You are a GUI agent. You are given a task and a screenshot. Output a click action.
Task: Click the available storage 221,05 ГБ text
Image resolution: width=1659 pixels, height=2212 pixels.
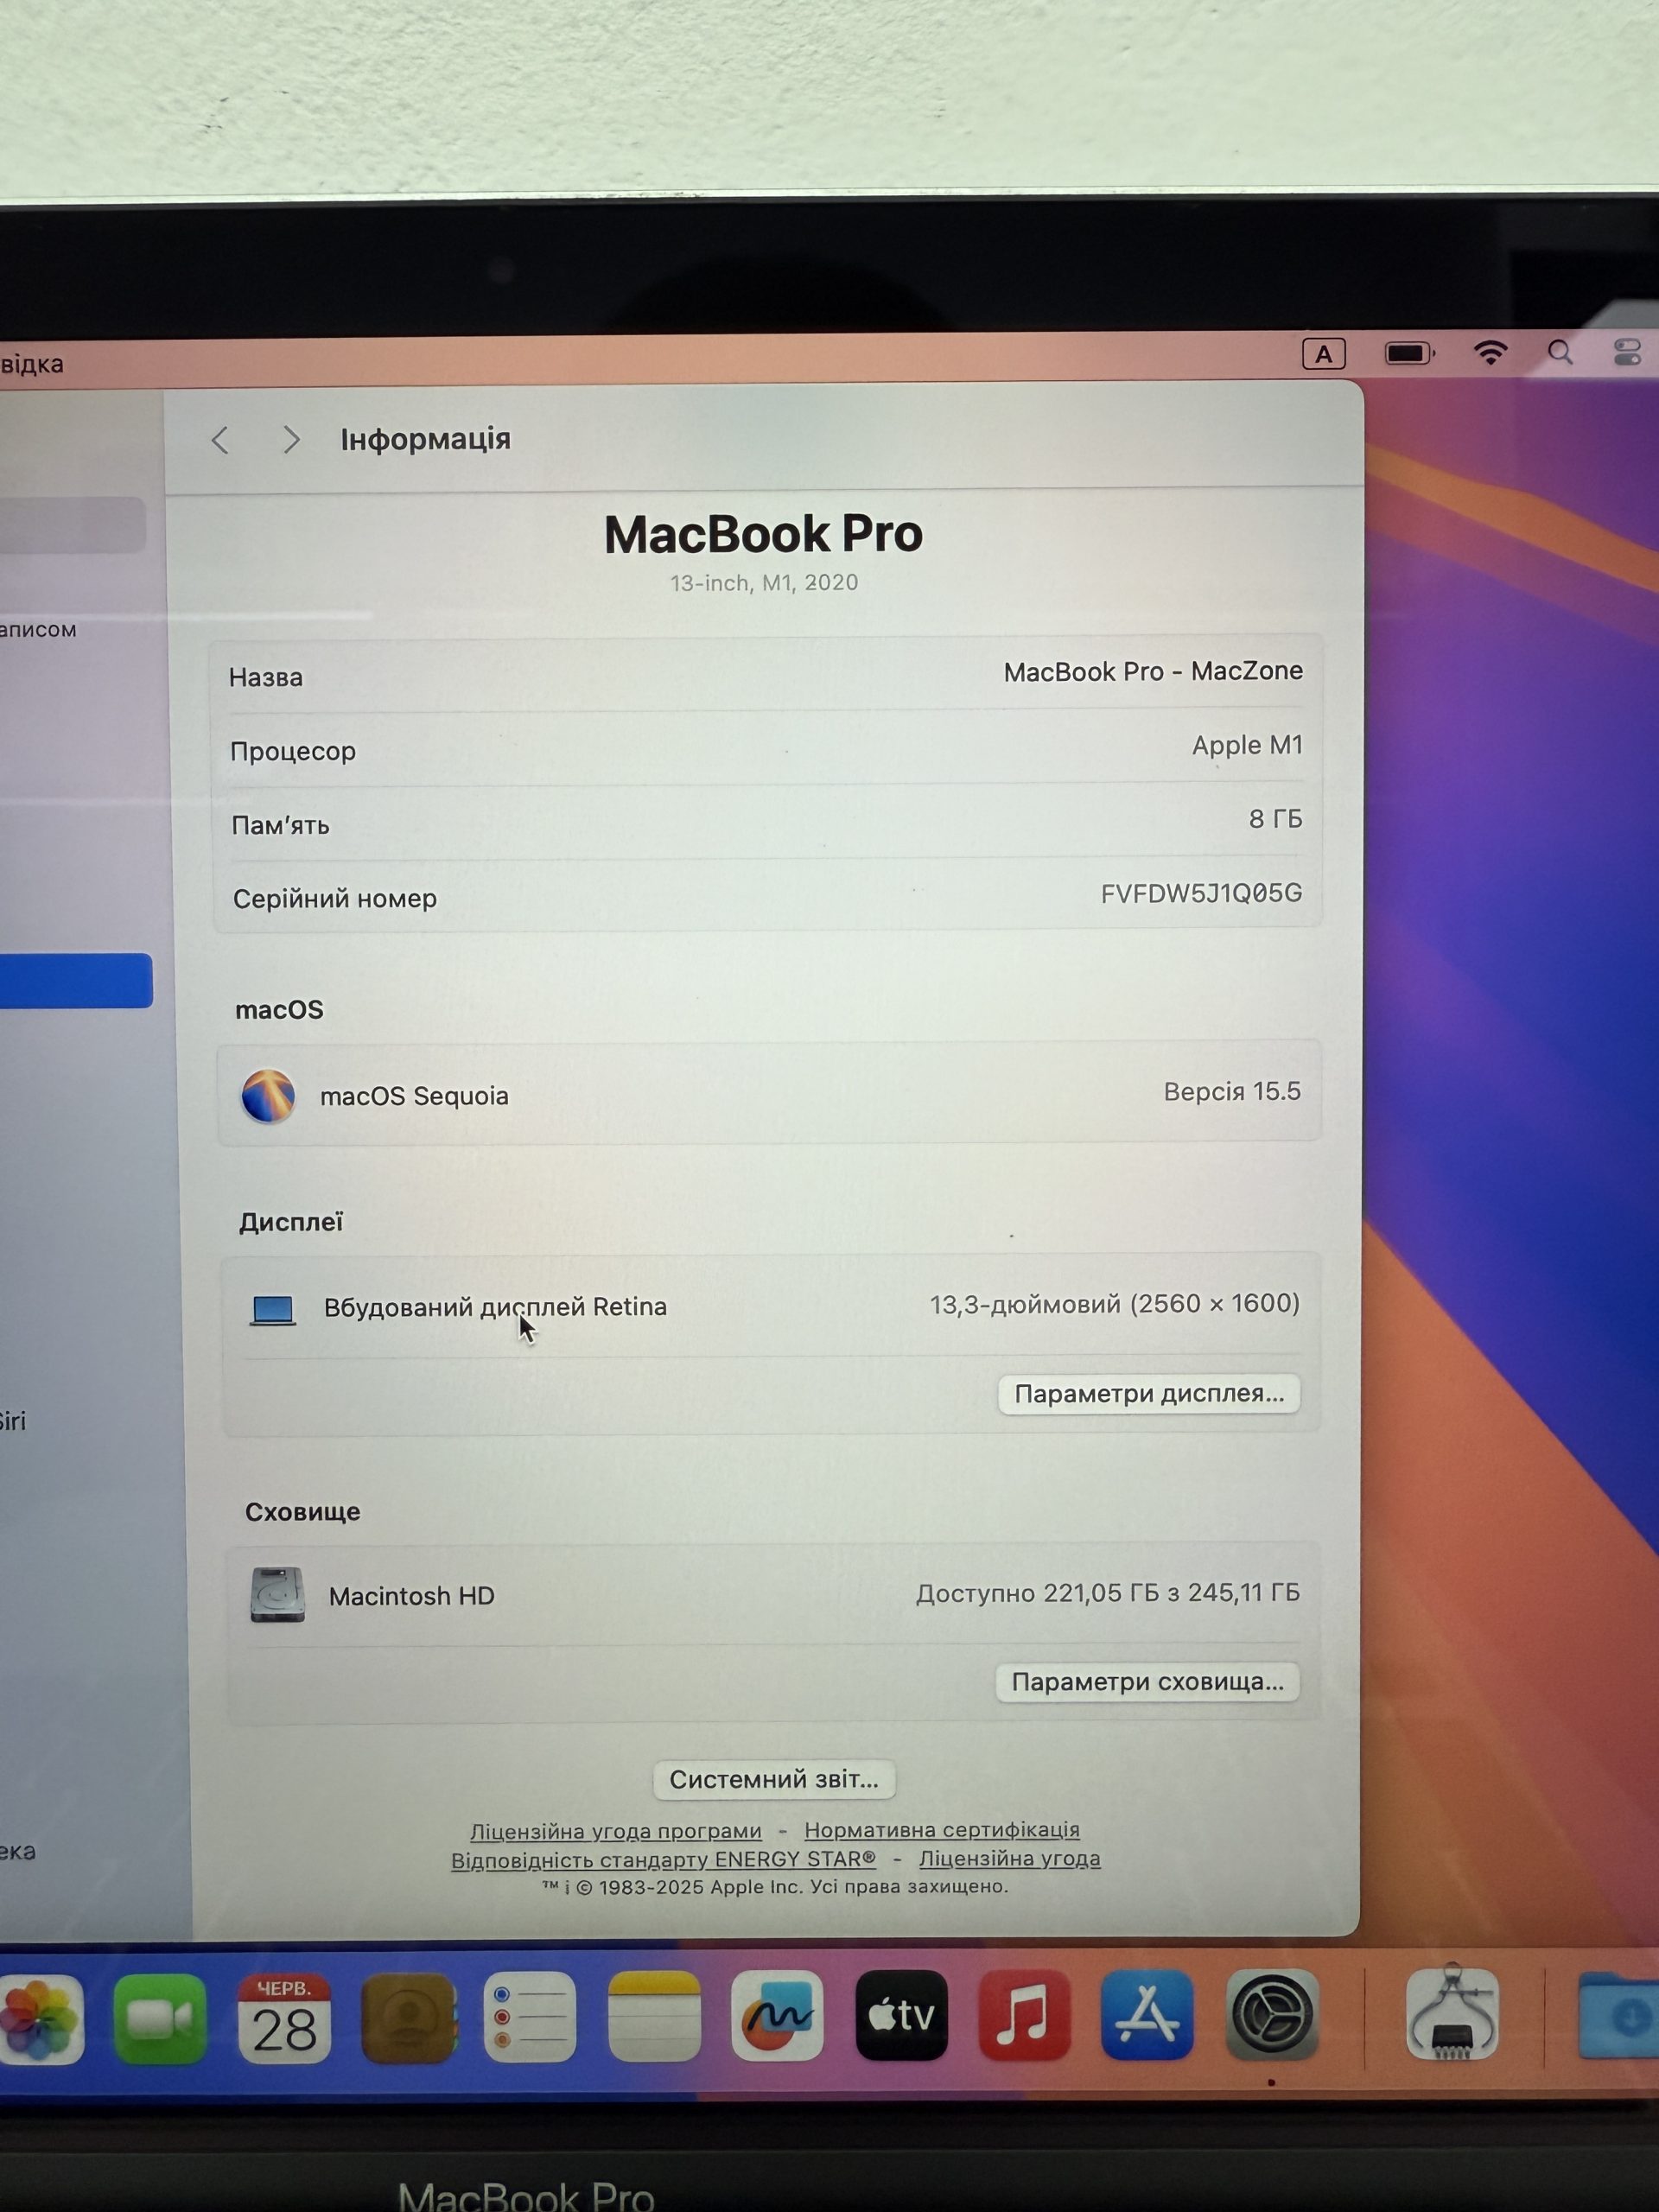[1107, 1593]
